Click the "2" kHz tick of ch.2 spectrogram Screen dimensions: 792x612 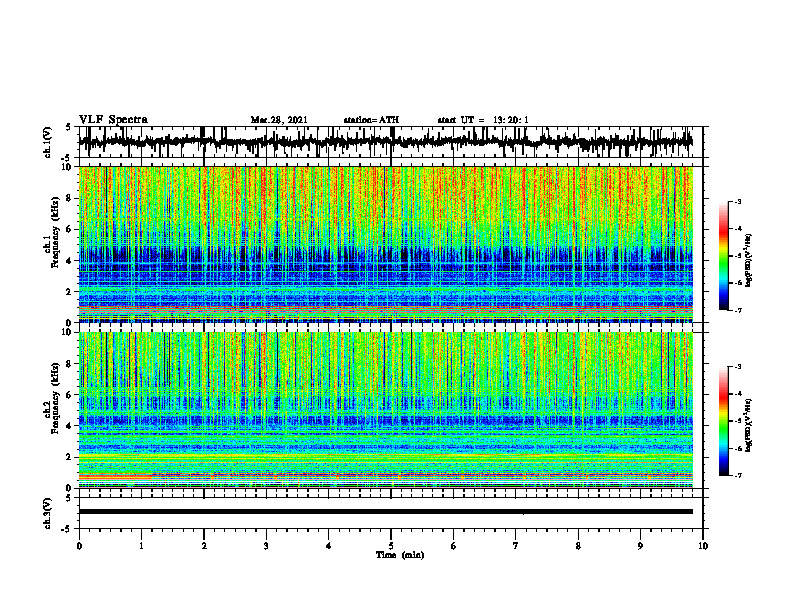coord(69,457)
